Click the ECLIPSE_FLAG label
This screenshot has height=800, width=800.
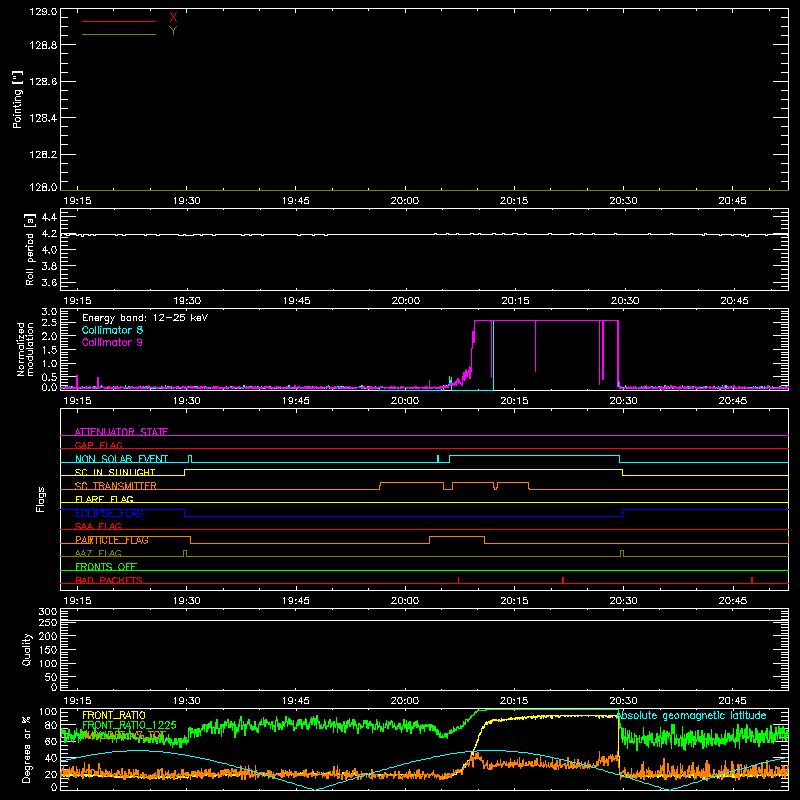pyautogui.click(x=109, y=513)
